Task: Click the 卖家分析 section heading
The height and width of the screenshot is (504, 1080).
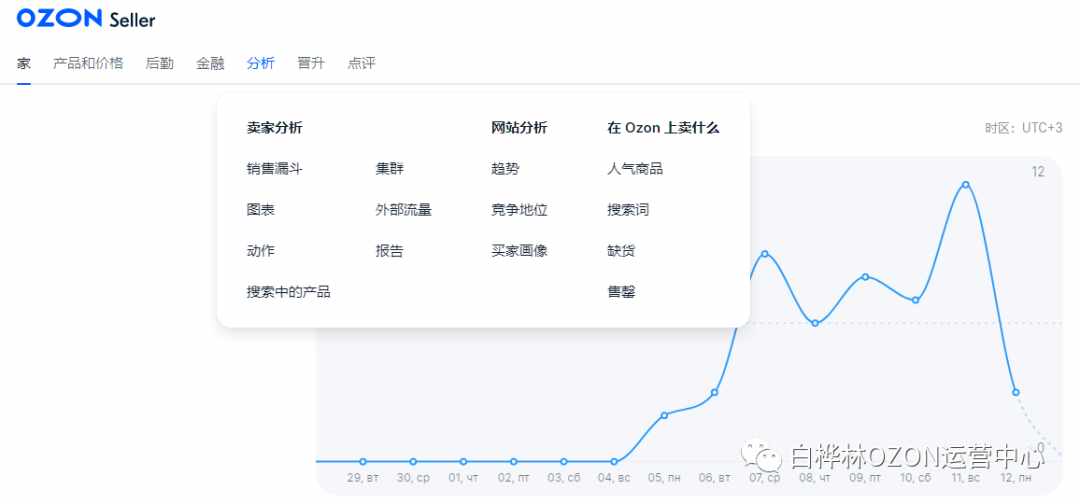Action: coord(275,127)
